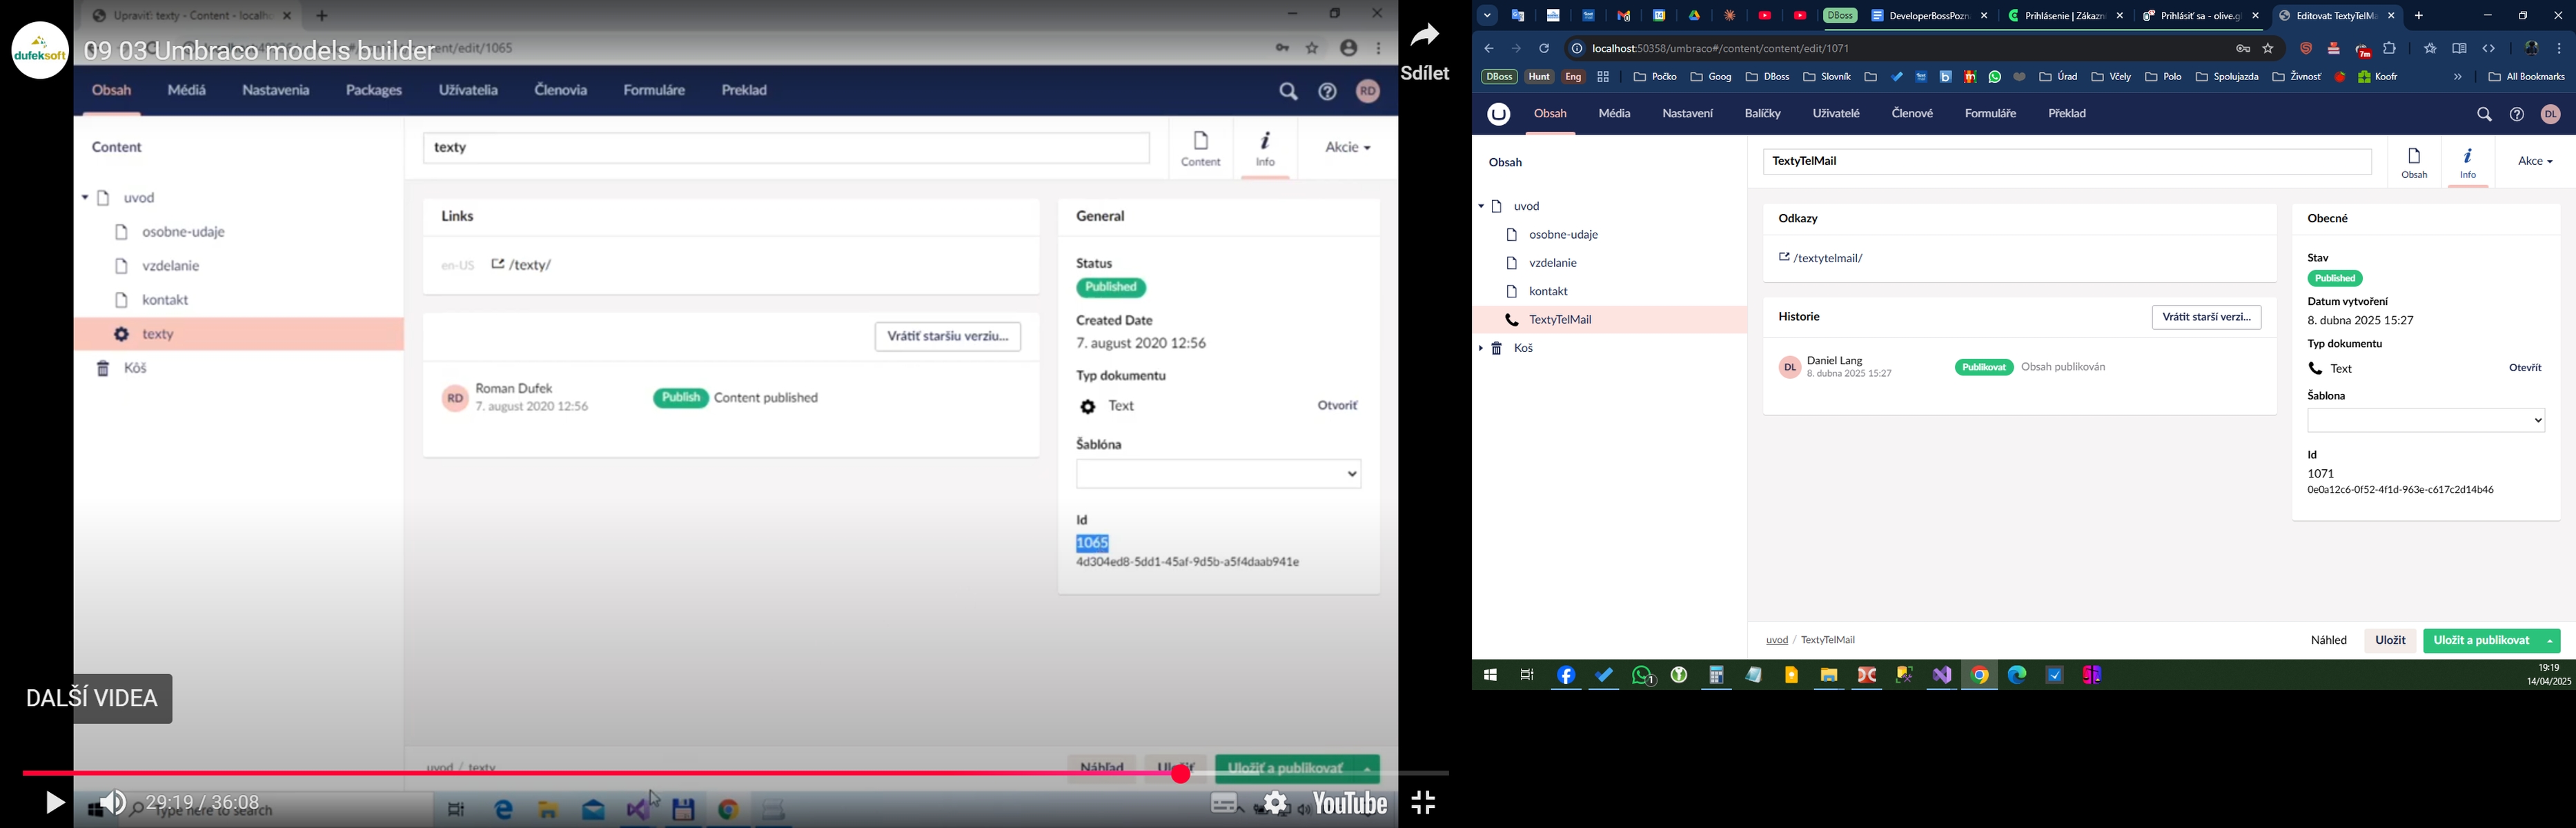Viewport: 2576px width, 828px height.
Task: Go to the Formuláře section
Action: [x=1989, y=114]
